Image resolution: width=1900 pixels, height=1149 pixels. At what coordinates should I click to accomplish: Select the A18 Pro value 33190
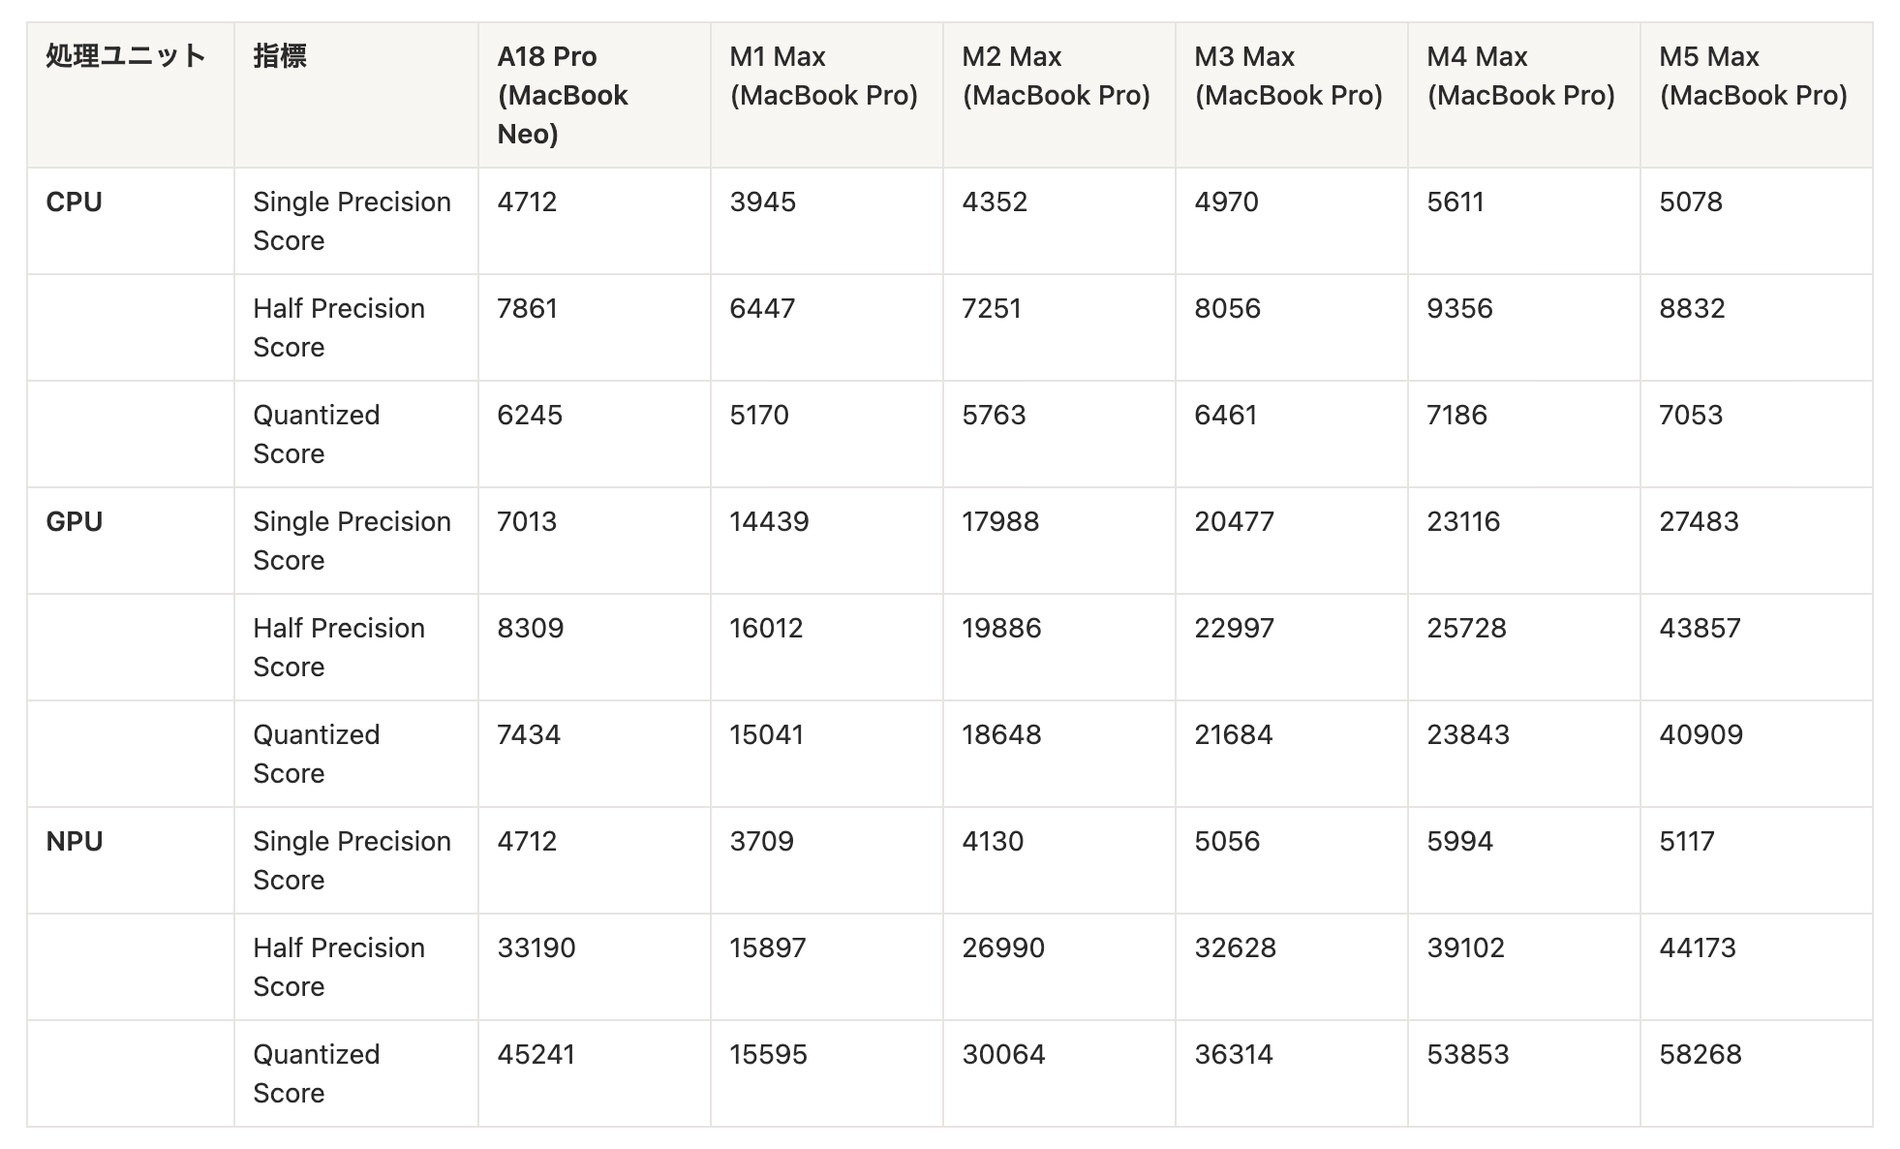[536, 948]
